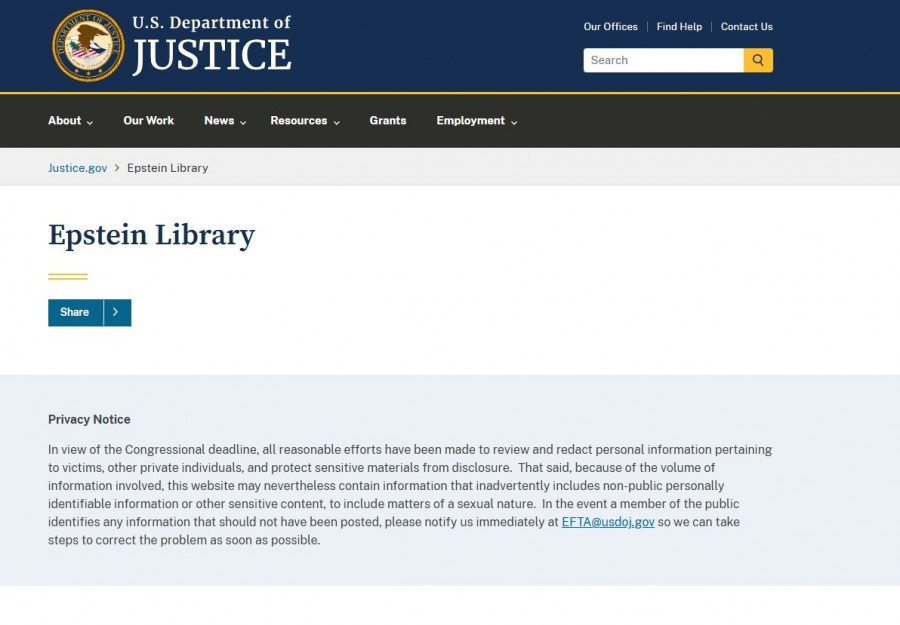Screen dimensions: 900x625
Task: Expand the Resources dropdown menu
Action: click(305, 121)
